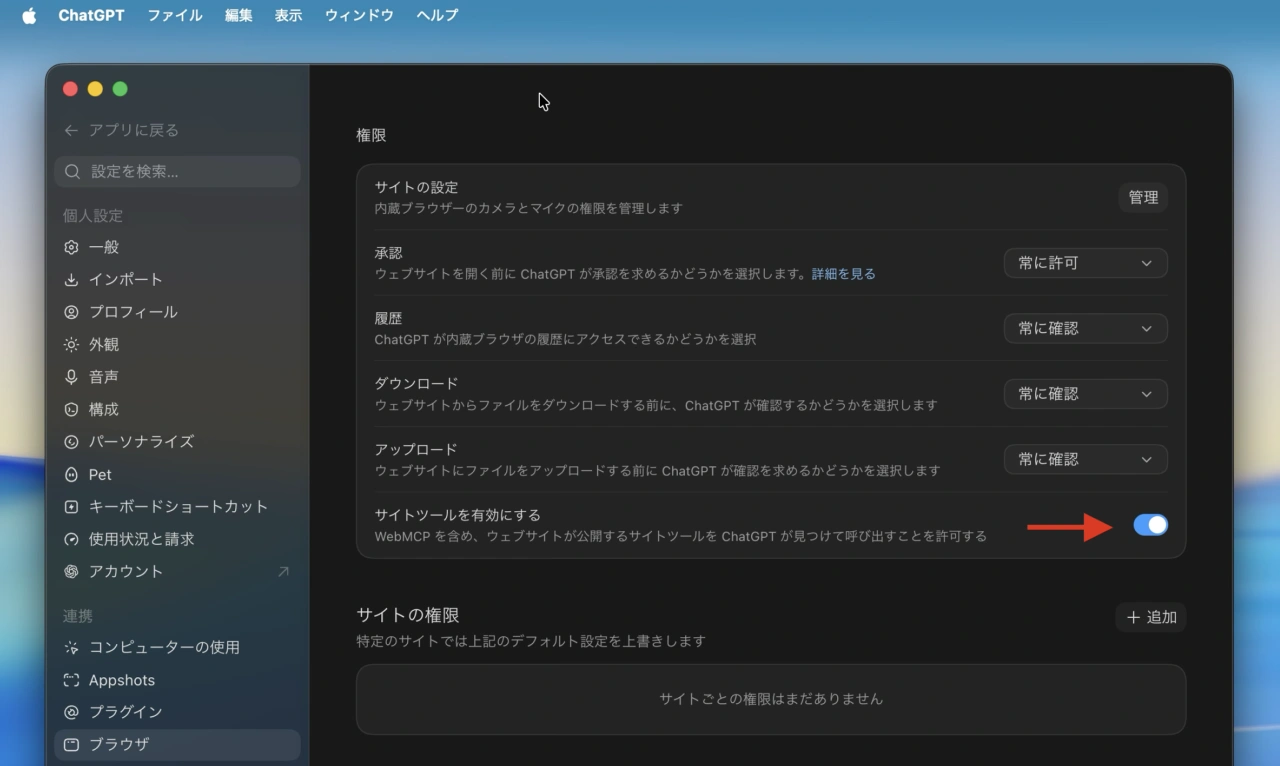The image size is (1280, 766).
Task: Click the 権限 section heading
Action: click(371, 135)
